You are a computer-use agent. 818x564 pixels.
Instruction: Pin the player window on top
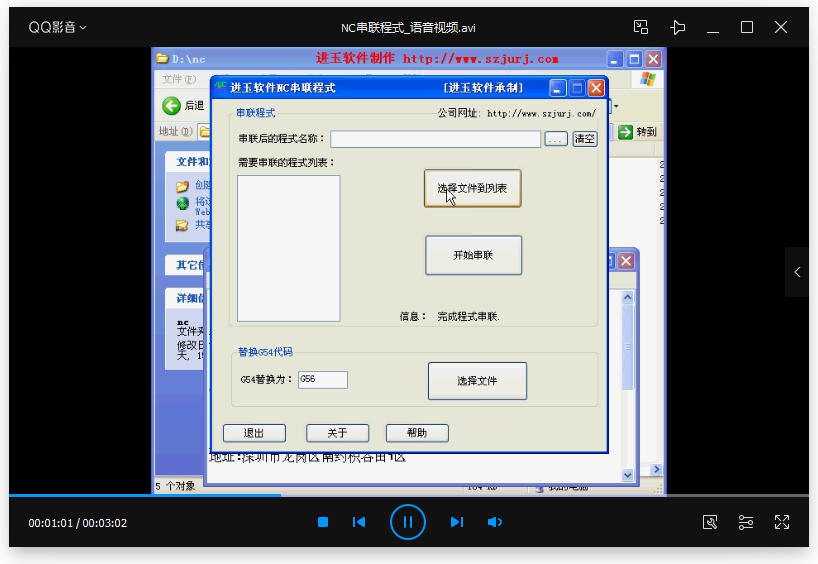pos(677,27)
